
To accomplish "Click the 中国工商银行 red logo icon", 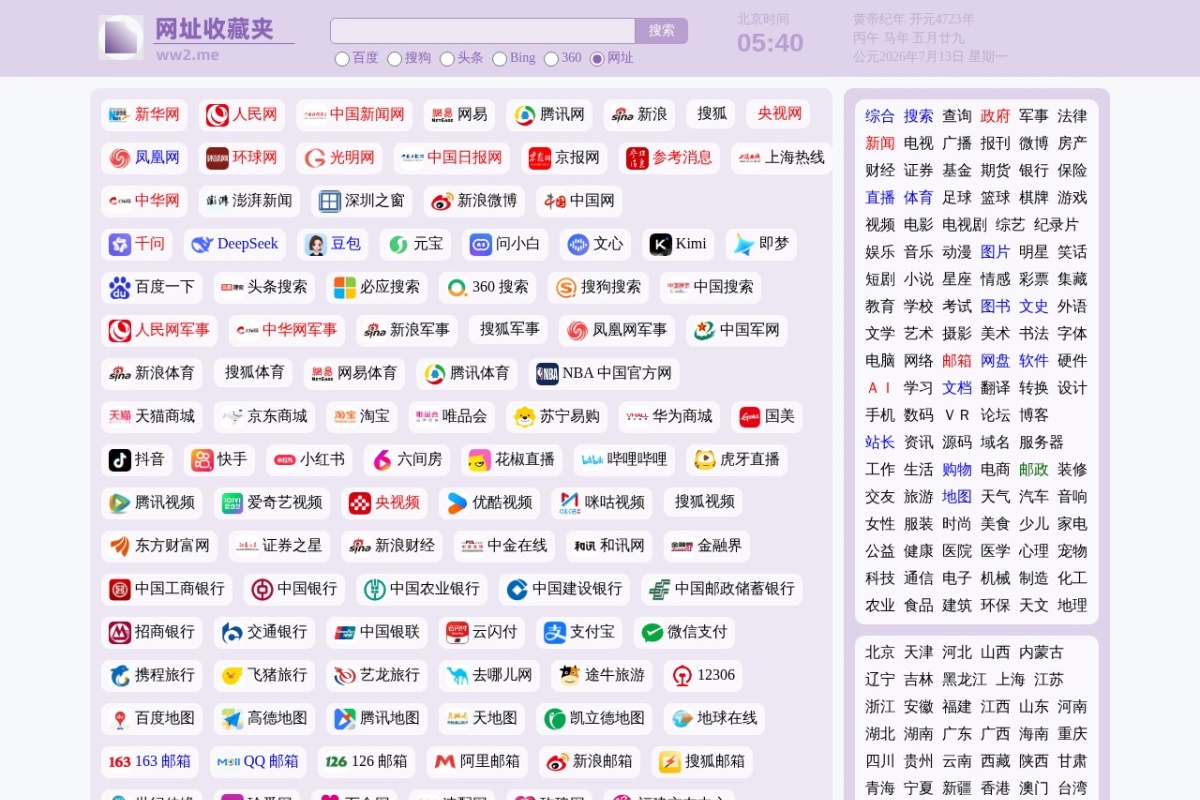I will point(120,589).
